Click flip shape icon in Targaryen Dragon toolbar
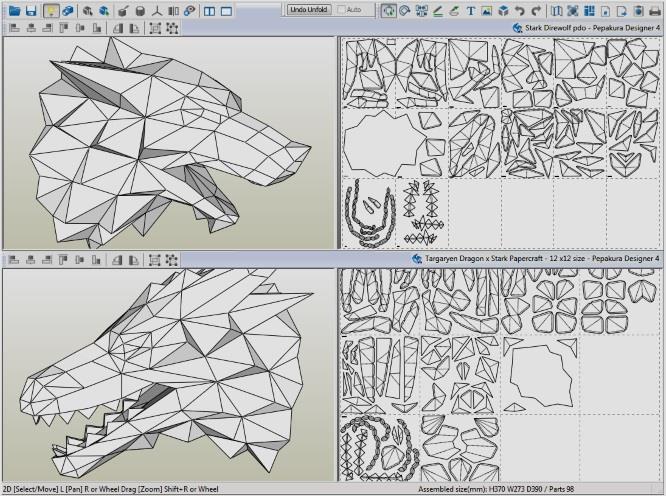 [x=118, y=259]
